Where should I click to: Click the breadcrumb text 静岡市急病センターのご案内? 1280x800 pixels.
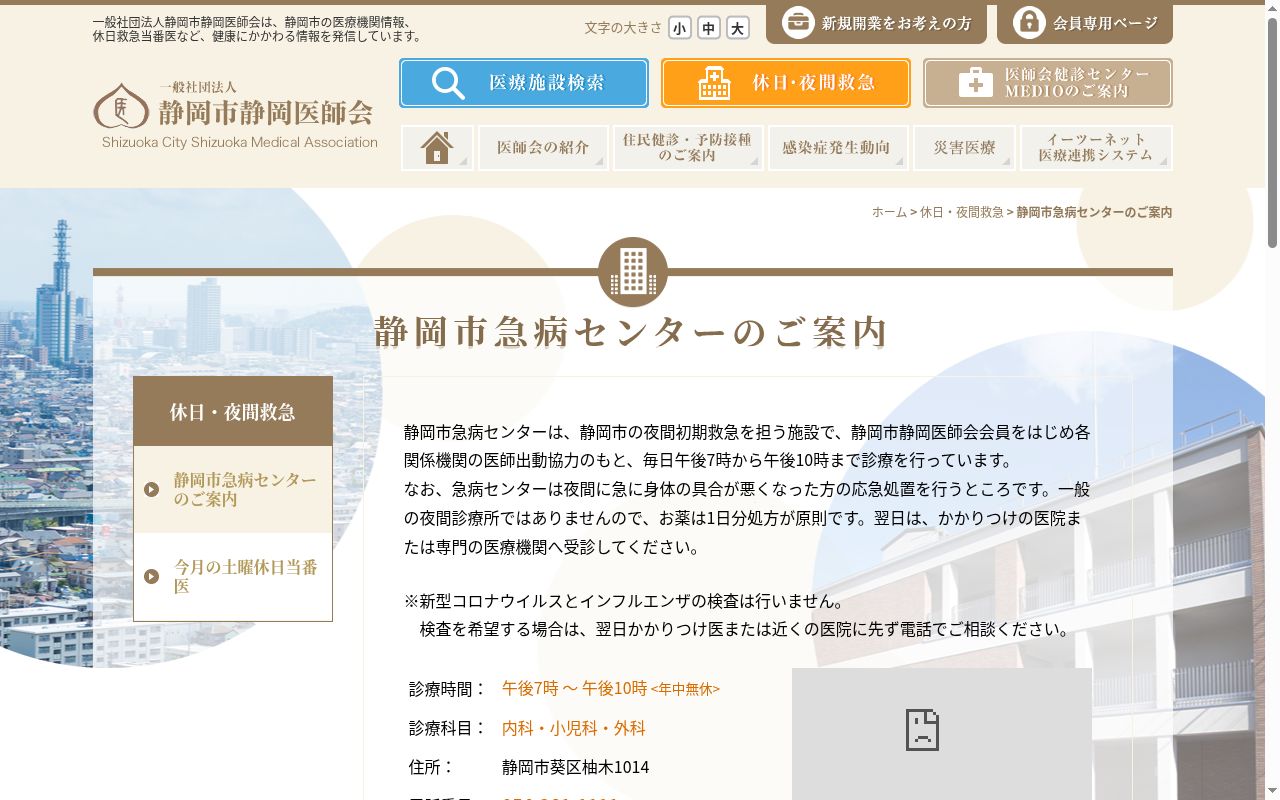pyautogui.click(x=1095, y=212)
